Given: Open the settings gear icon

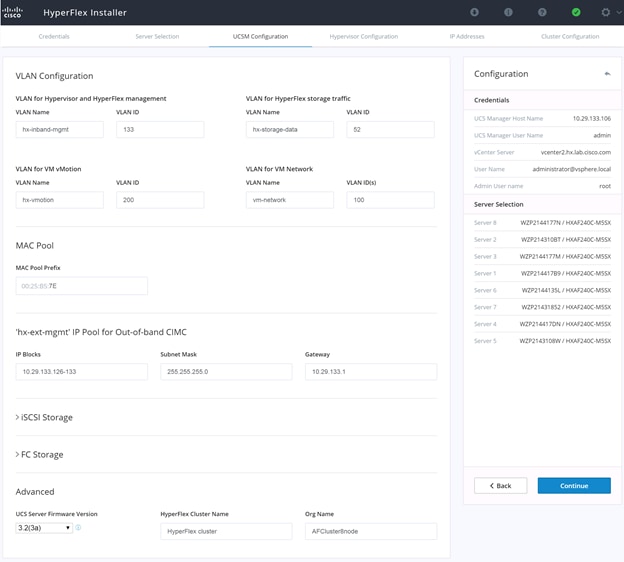Looking at the screenshot, I should [x=605, y=12].
